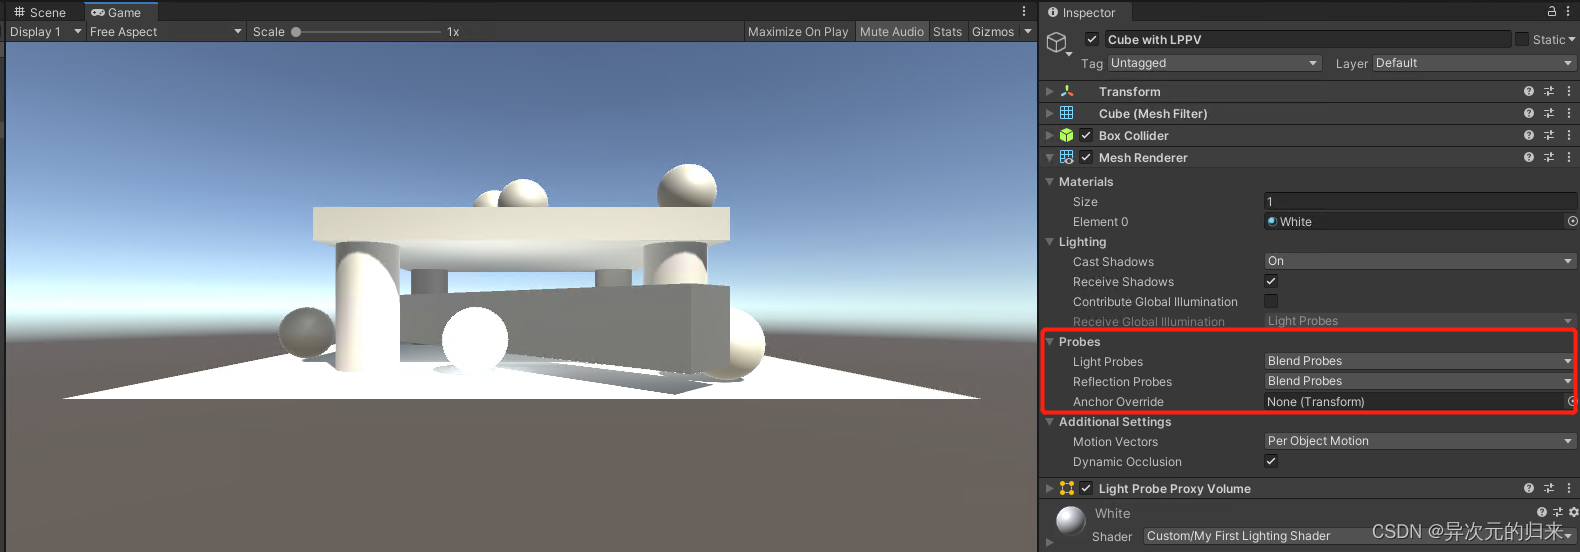Click the game object cube icon
This screenshot has height=552, width=1580.
pyautogui.click(x=1057, y=43)
